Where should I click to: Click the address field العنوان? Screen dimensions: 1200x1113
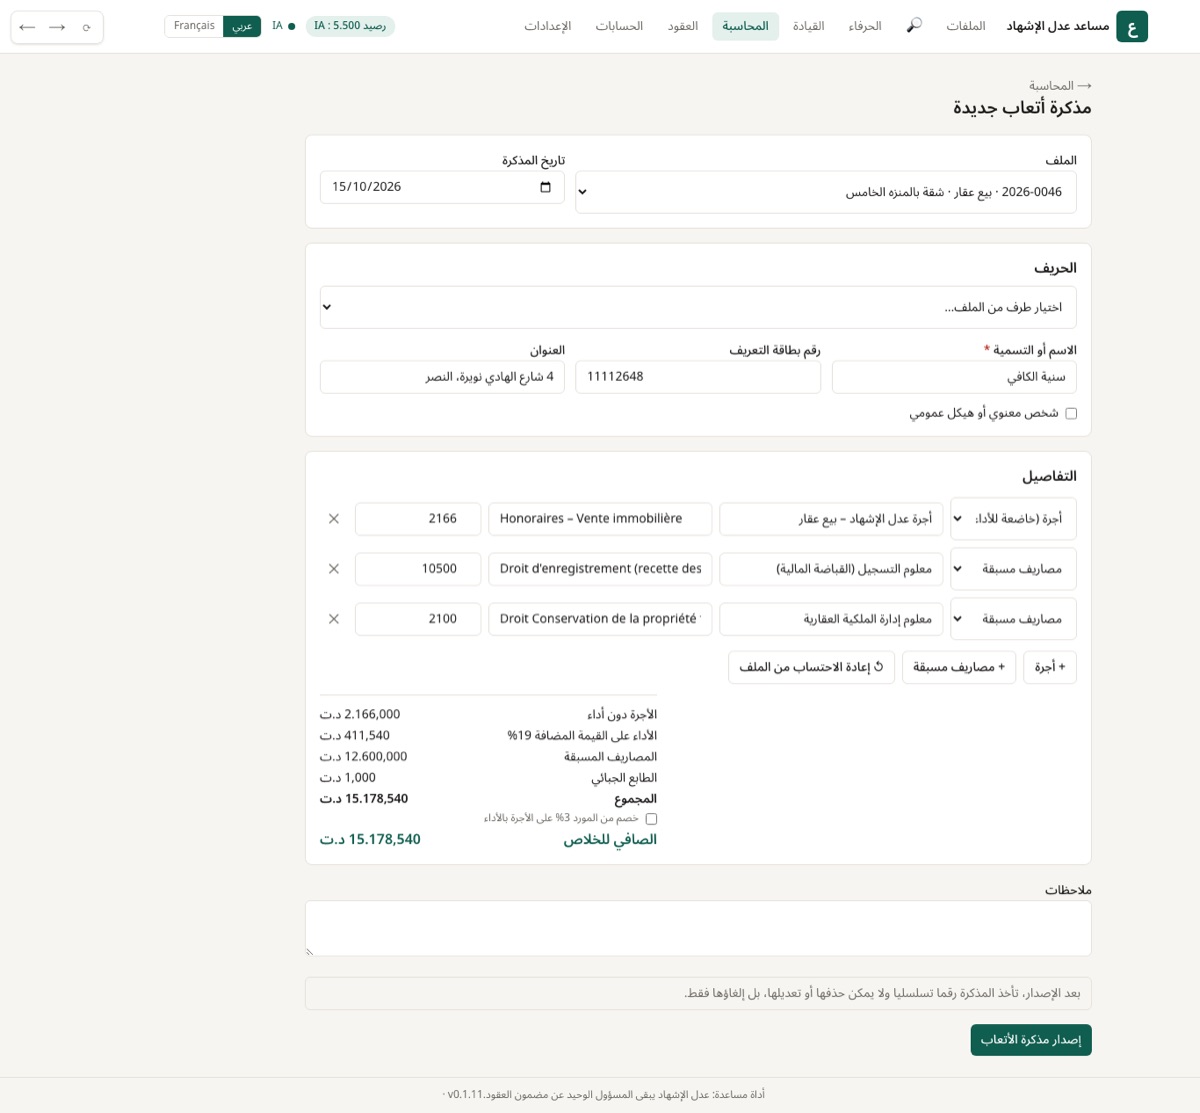pyautogui.click(x=442, y=377)
